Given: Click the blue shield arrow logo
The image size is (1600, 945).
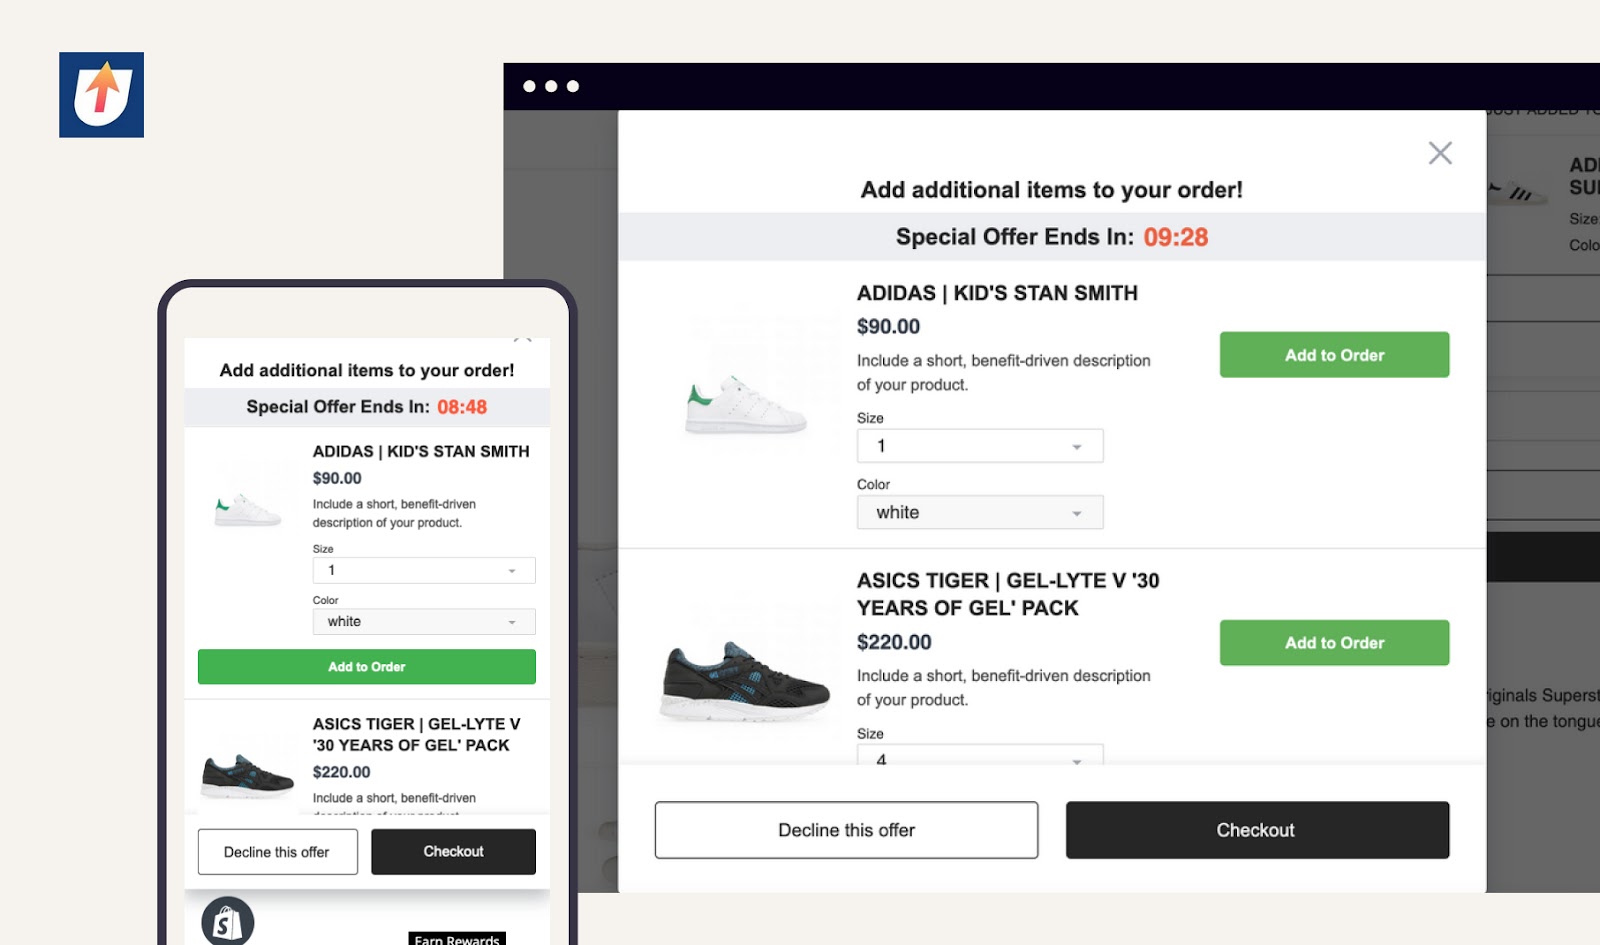Looking at the screenshot, I should (x=101, y=94).
